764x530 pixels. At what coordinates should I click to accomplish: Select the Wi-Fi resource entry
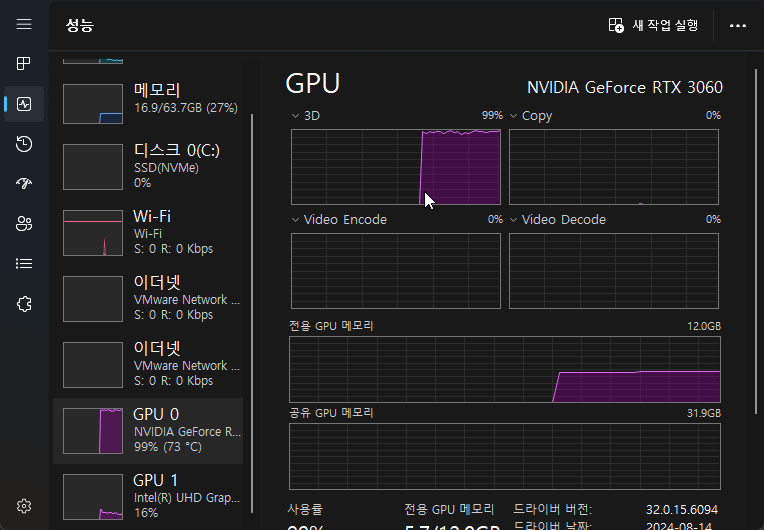tap(148, 232)
